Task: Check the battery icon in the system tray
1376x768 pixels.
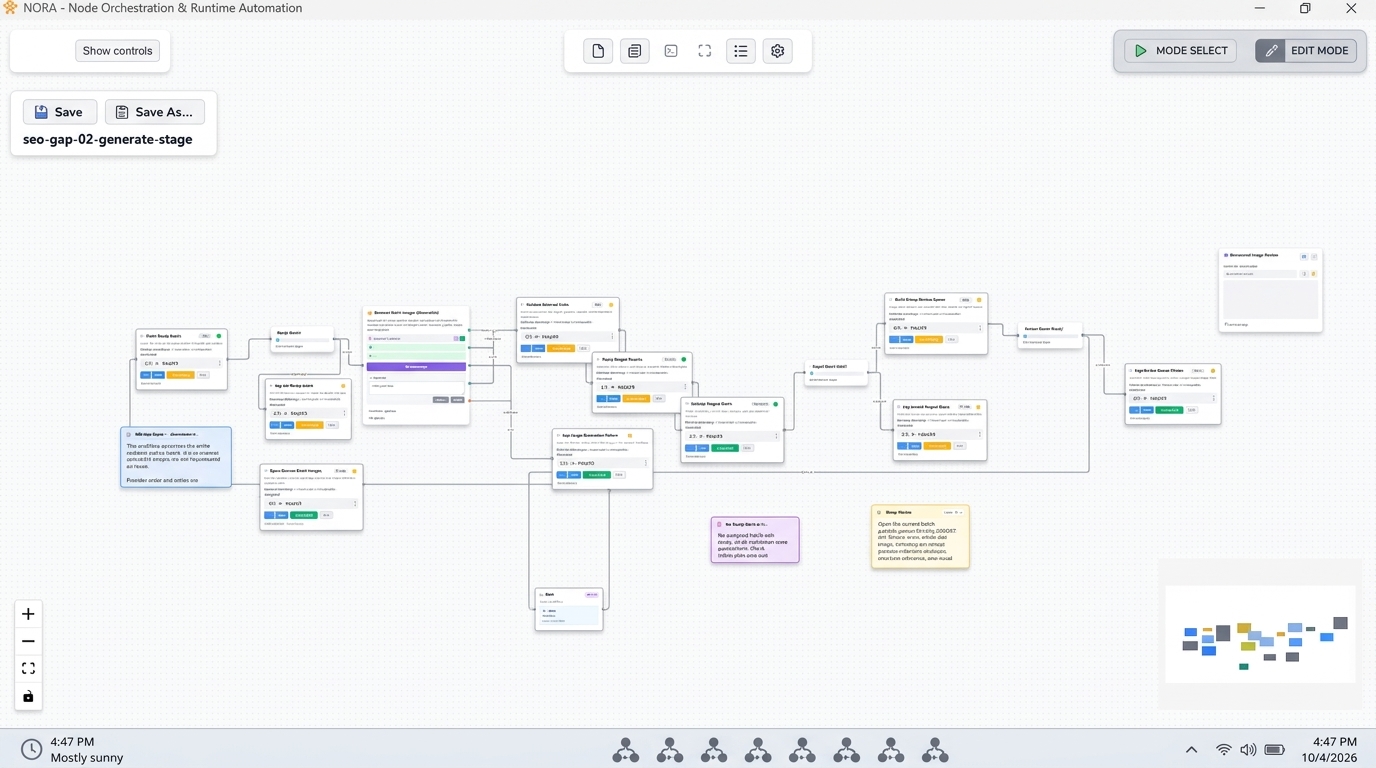Action: (1274, 750)
